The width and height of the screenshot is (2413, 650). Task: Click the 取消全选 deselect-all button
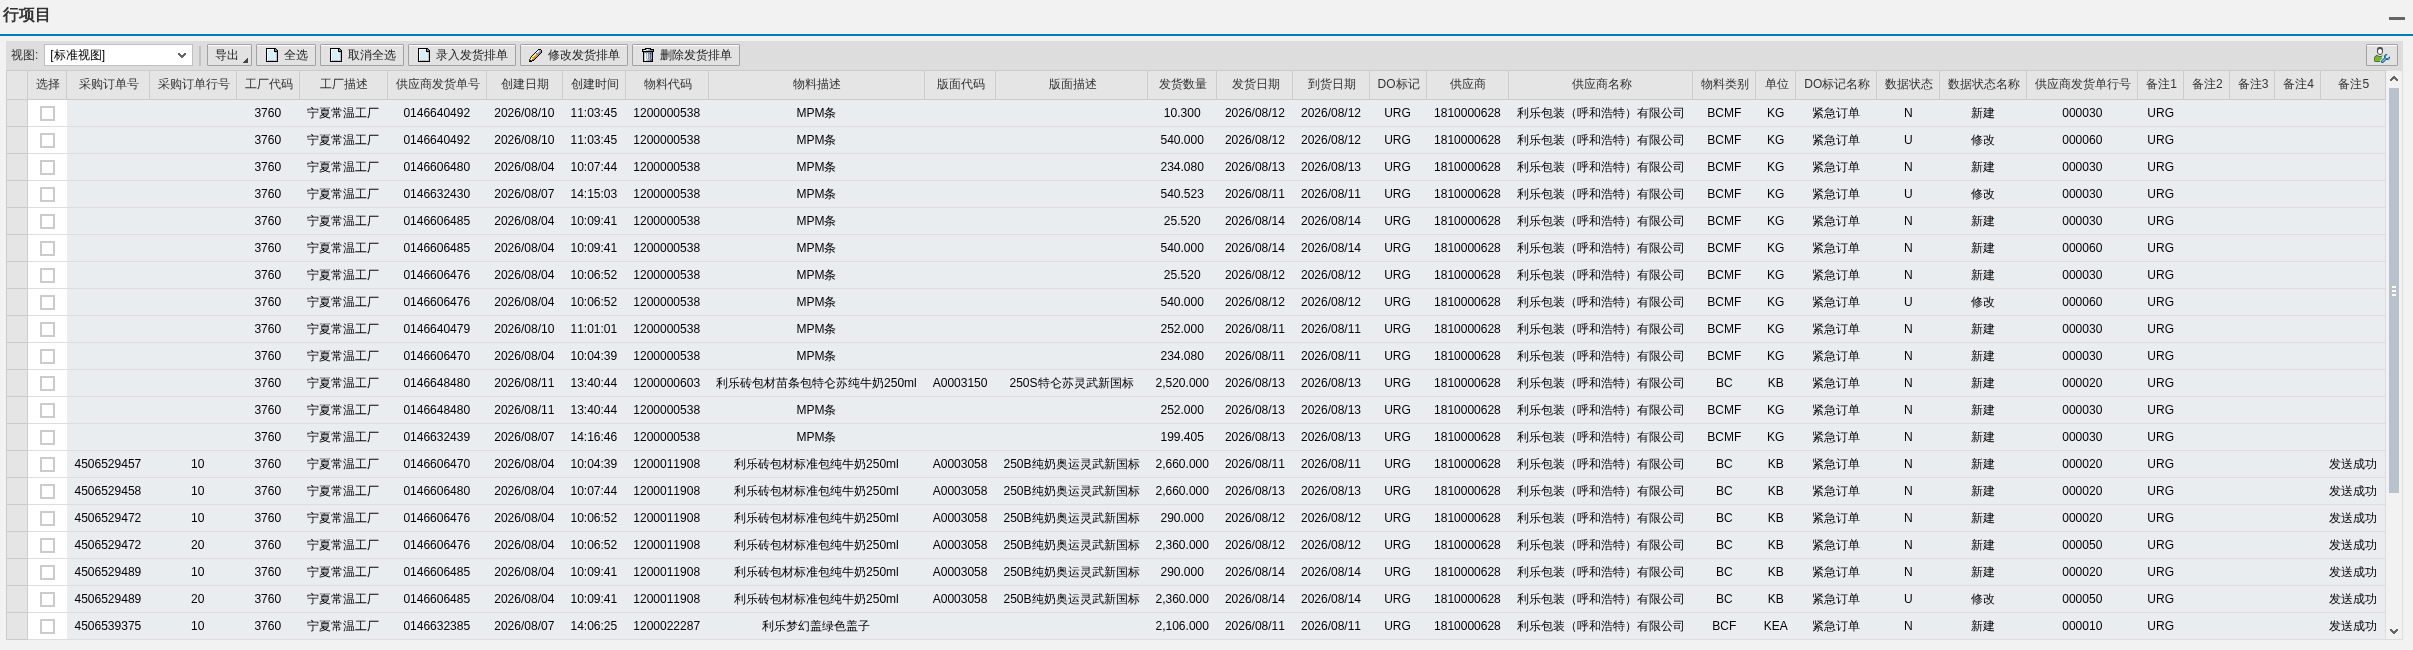coord(362,55)
